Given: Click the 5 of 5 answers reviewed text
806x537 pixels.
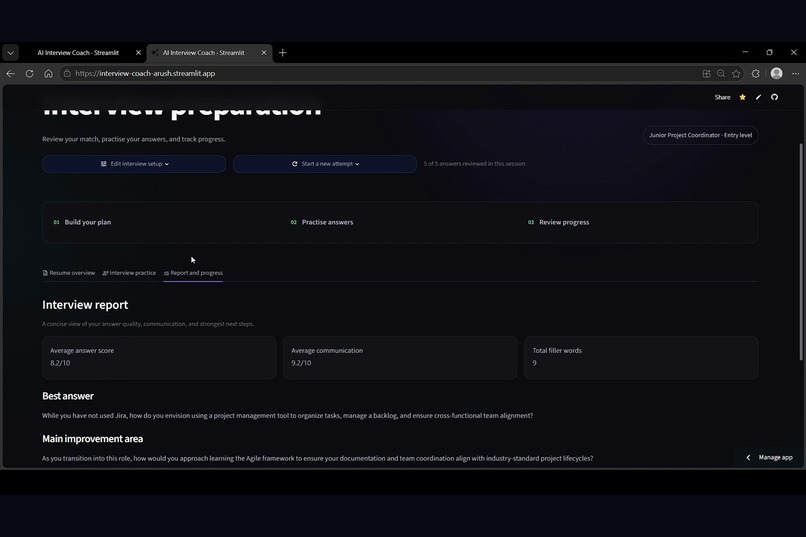Looking at the screenshot, I should (474, 164).
